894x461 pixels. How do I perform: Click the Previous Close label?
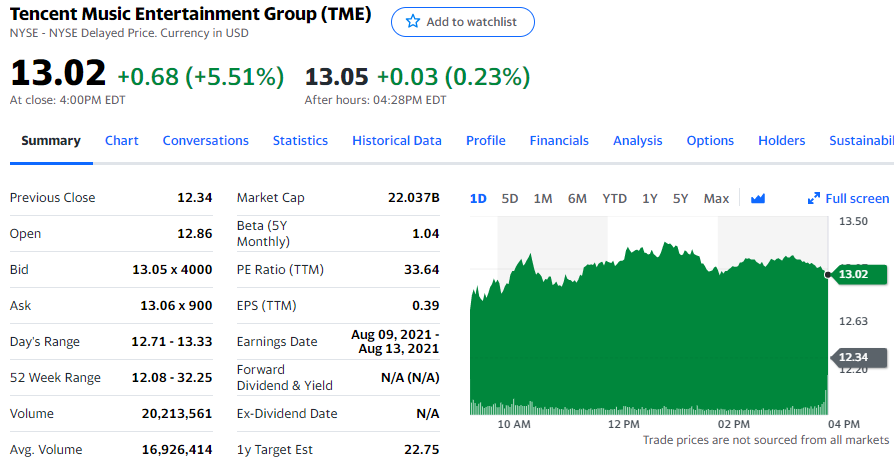[x=52, y=198]
